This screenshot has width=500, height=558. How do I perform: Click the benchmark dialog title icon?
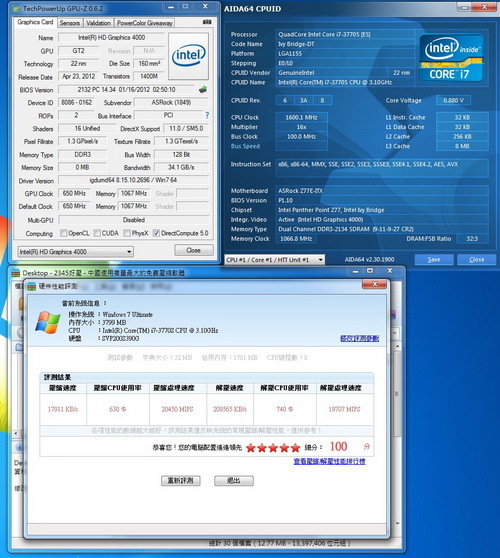pos(32,286)
